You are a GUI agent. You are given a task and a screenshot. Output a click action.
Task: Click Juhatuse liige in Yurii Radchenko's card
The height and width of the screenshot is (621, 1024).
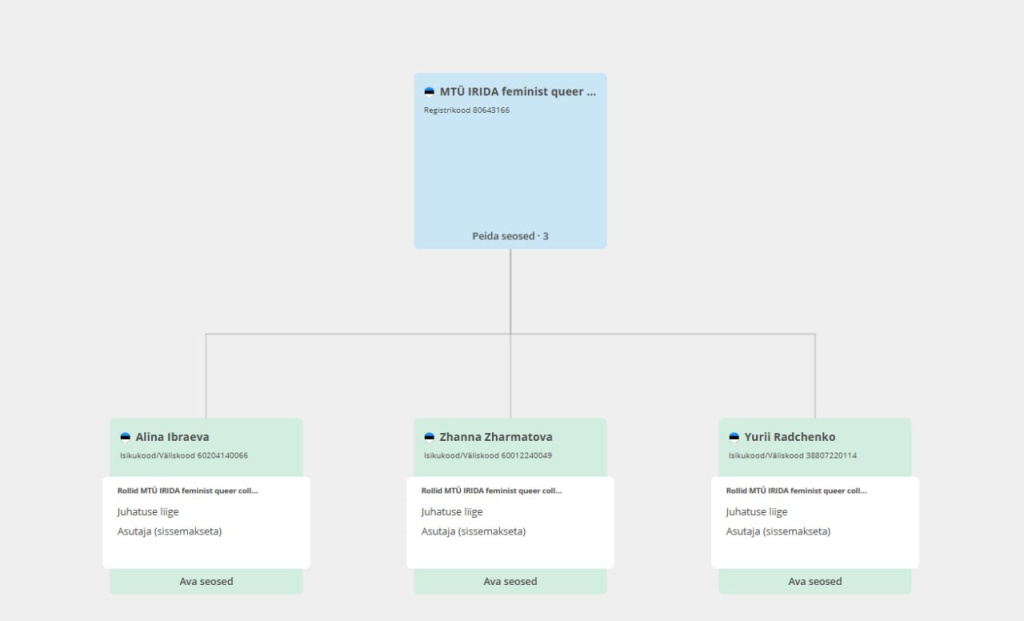[757, 512]
